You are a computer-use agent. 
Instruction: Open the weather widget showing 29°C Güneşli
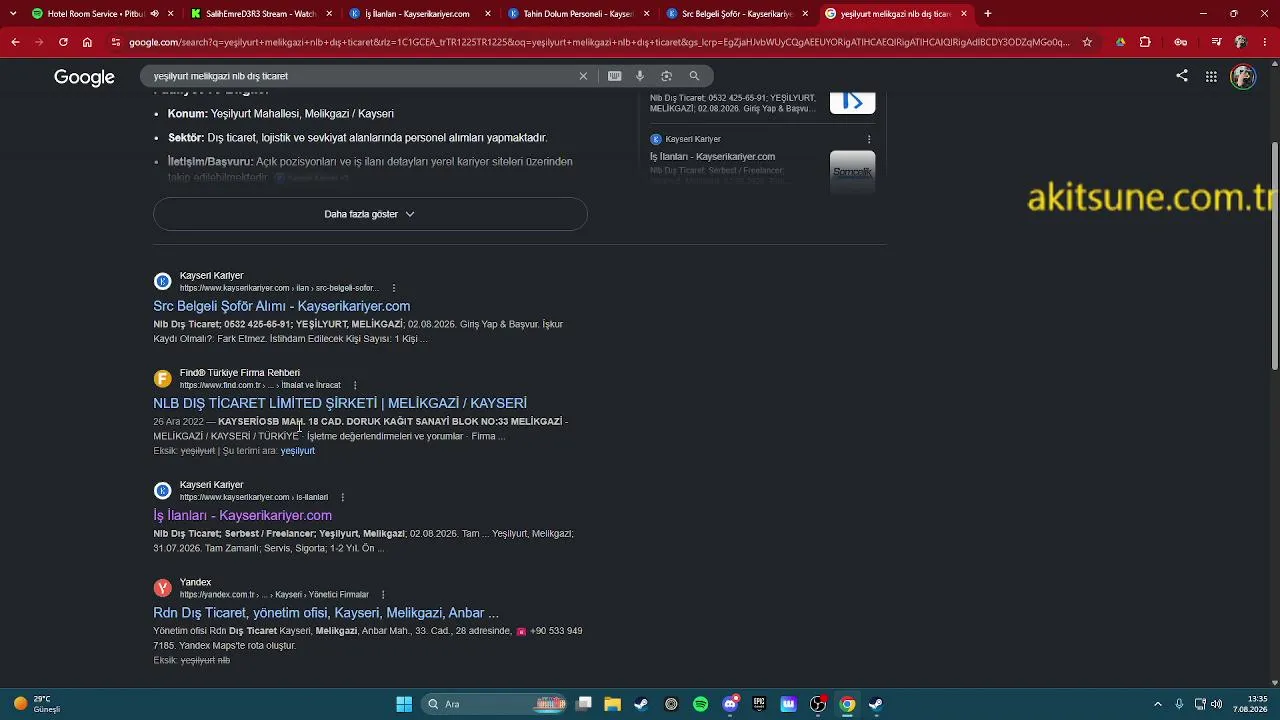click(x=37, y=704)
